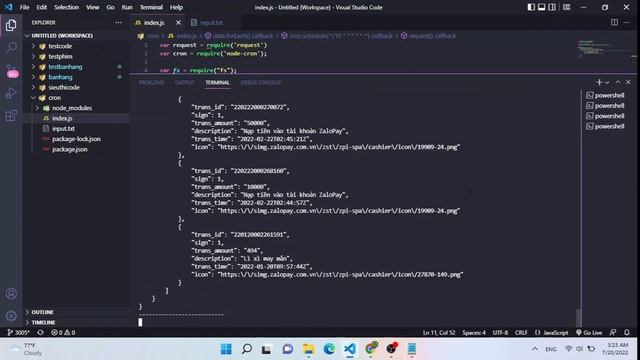The width and height of the screenshot is (640, 360).
Task: Click the Go Live status button
Action: 589,332
